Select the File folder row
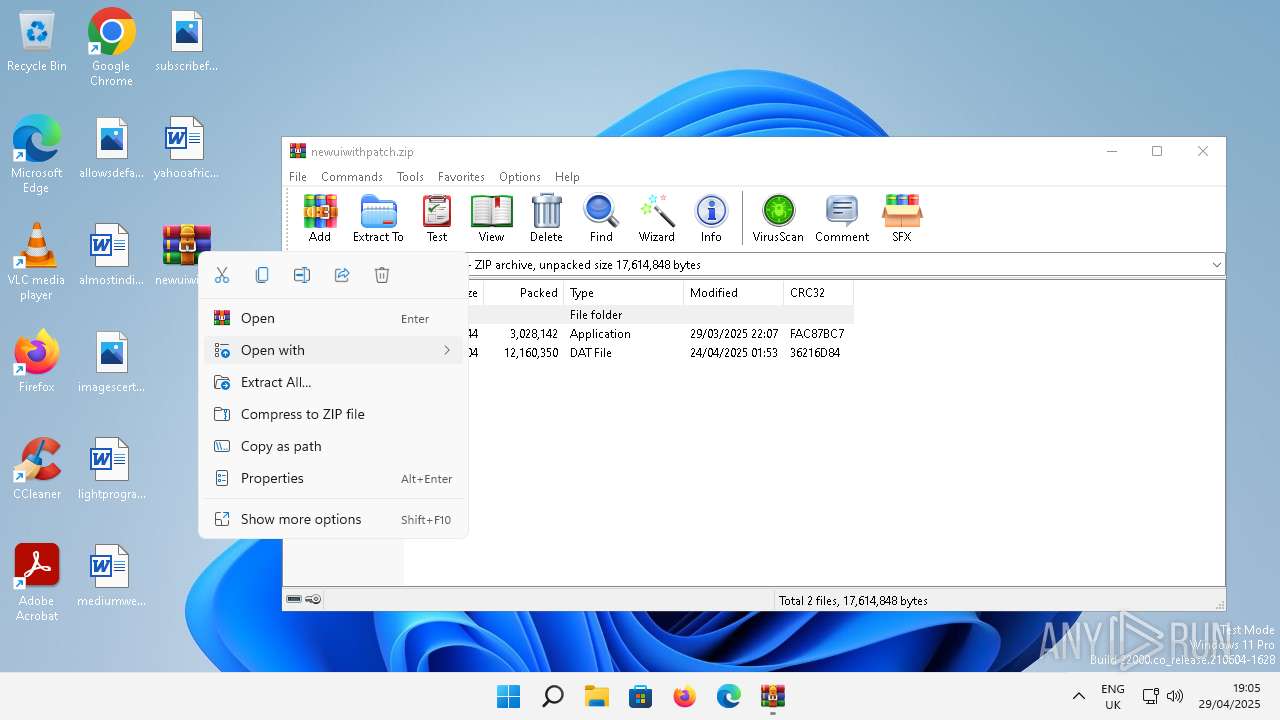Viewport: 1280px width, 720px height. click(660, 315)
